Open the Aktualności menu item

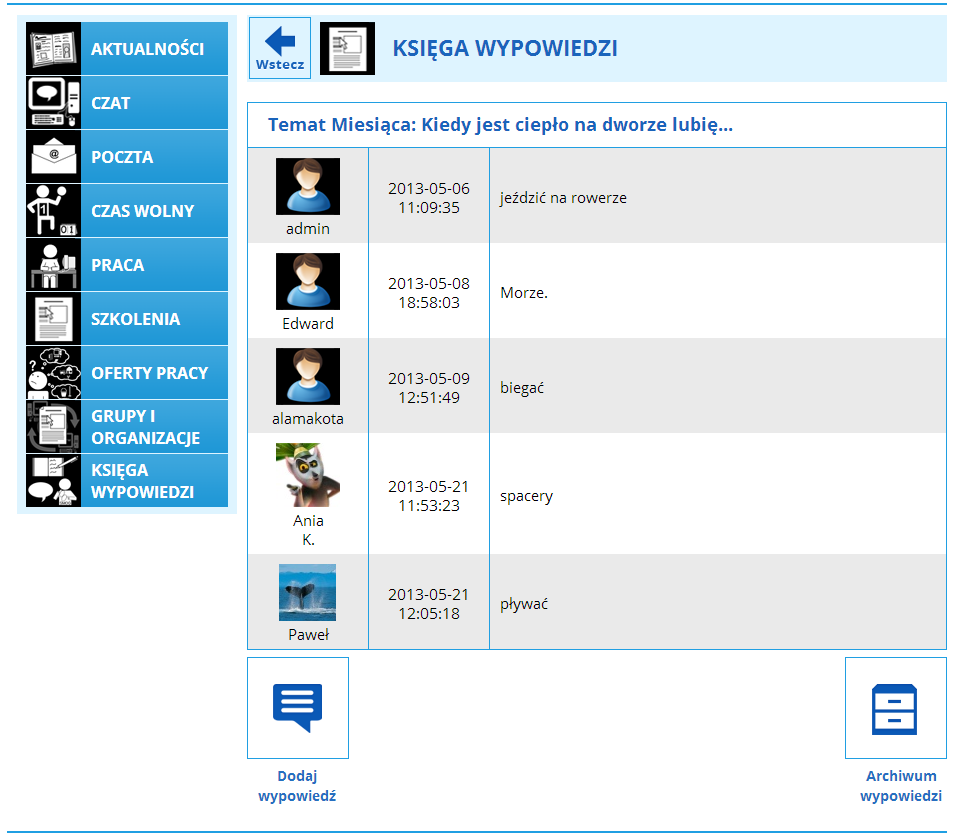(x=127, y=49)
